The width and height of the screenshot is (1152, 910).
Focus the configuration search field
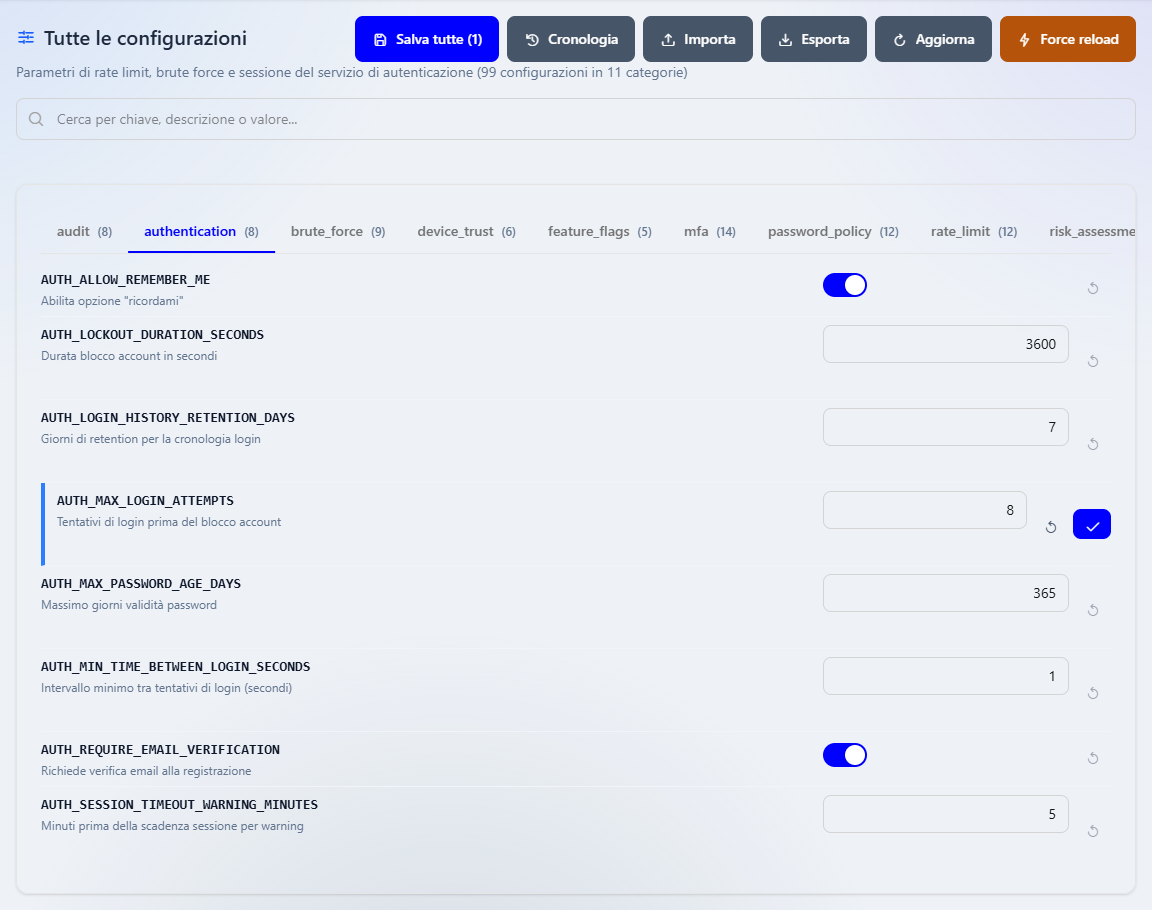click(x=576, y=119)
